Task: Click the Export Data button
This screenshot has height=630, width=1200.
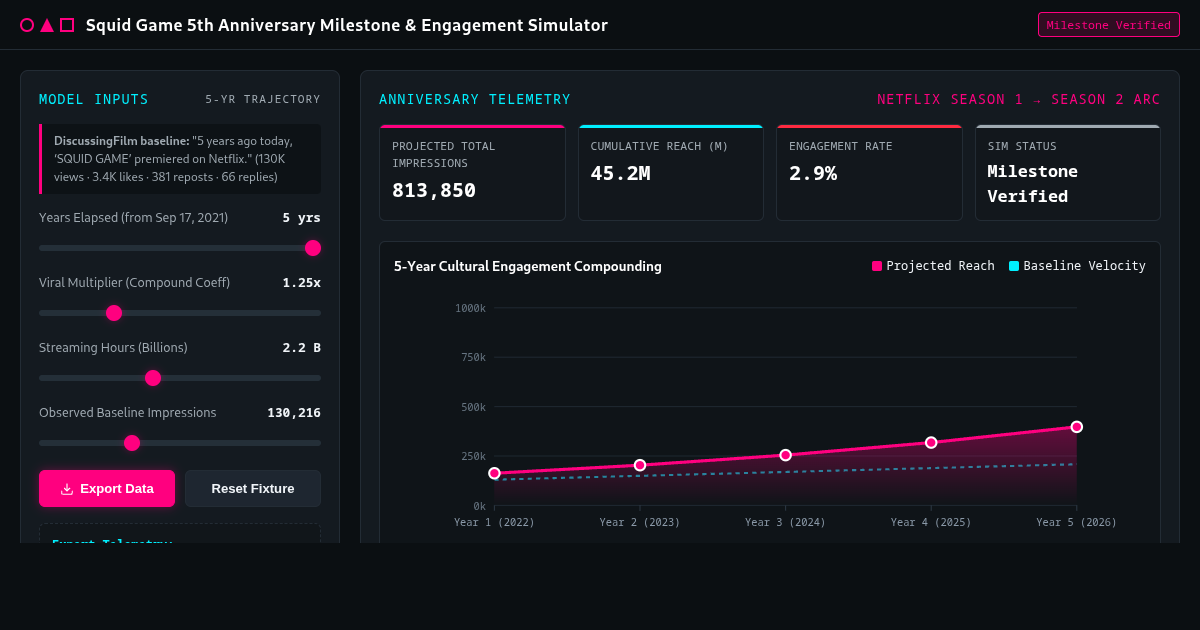Action: [x=107, y=489]
